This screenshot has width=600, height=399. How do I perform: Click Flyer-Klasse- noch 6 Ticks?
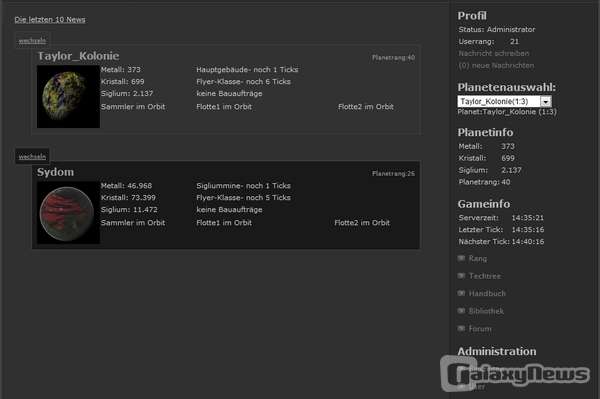click(x=243, y=81)
